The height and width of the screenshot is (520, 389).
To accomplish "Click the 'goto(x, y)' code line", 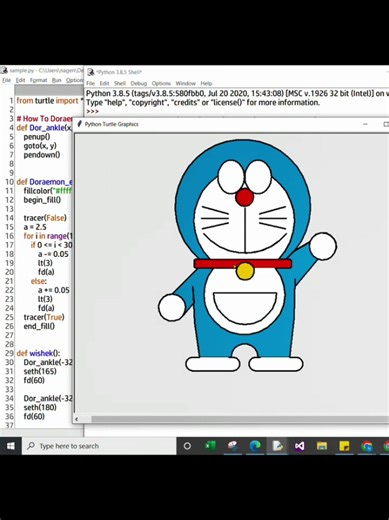I will (x=40, y=146).
